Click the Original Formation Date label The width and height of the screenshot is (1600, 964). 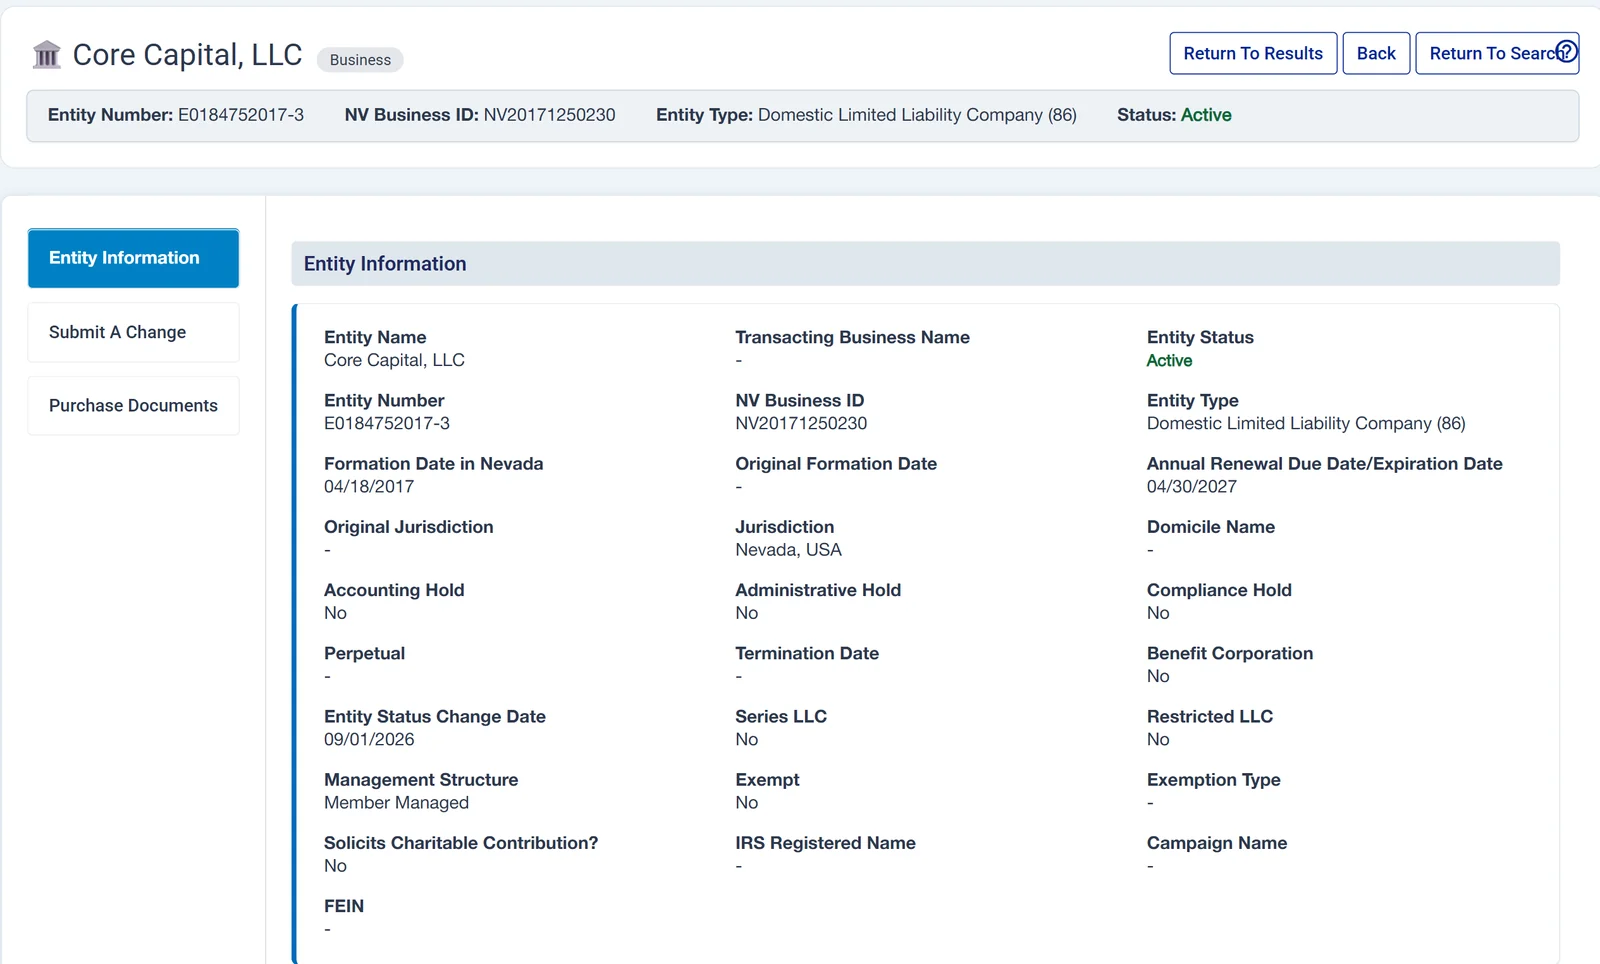(836, 464)
